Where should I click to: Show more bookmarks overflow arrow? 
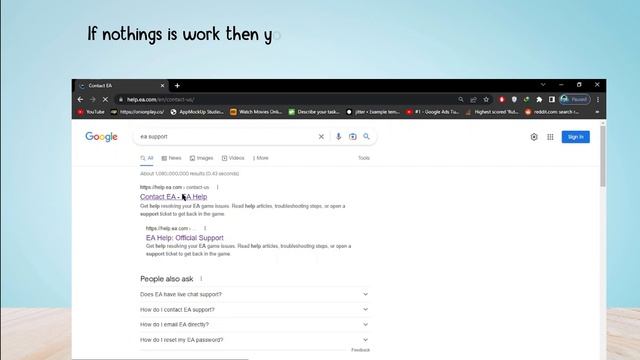[597, 112]
